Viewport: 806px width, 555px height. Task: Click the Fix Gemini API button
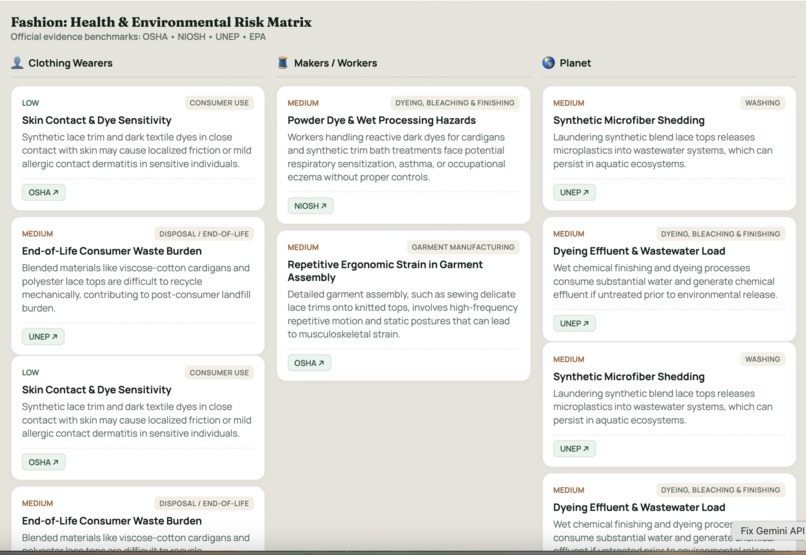click(x=772, y=531)
